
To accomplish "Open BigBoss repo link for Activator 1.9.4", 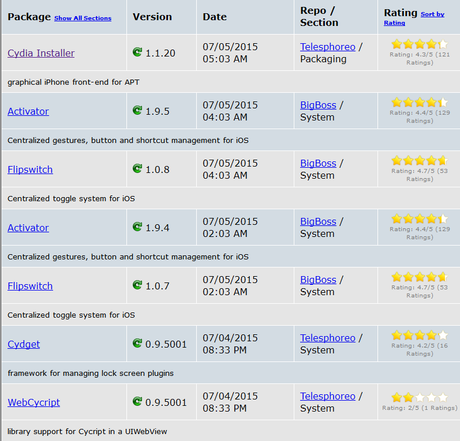I will click(318, 222).
